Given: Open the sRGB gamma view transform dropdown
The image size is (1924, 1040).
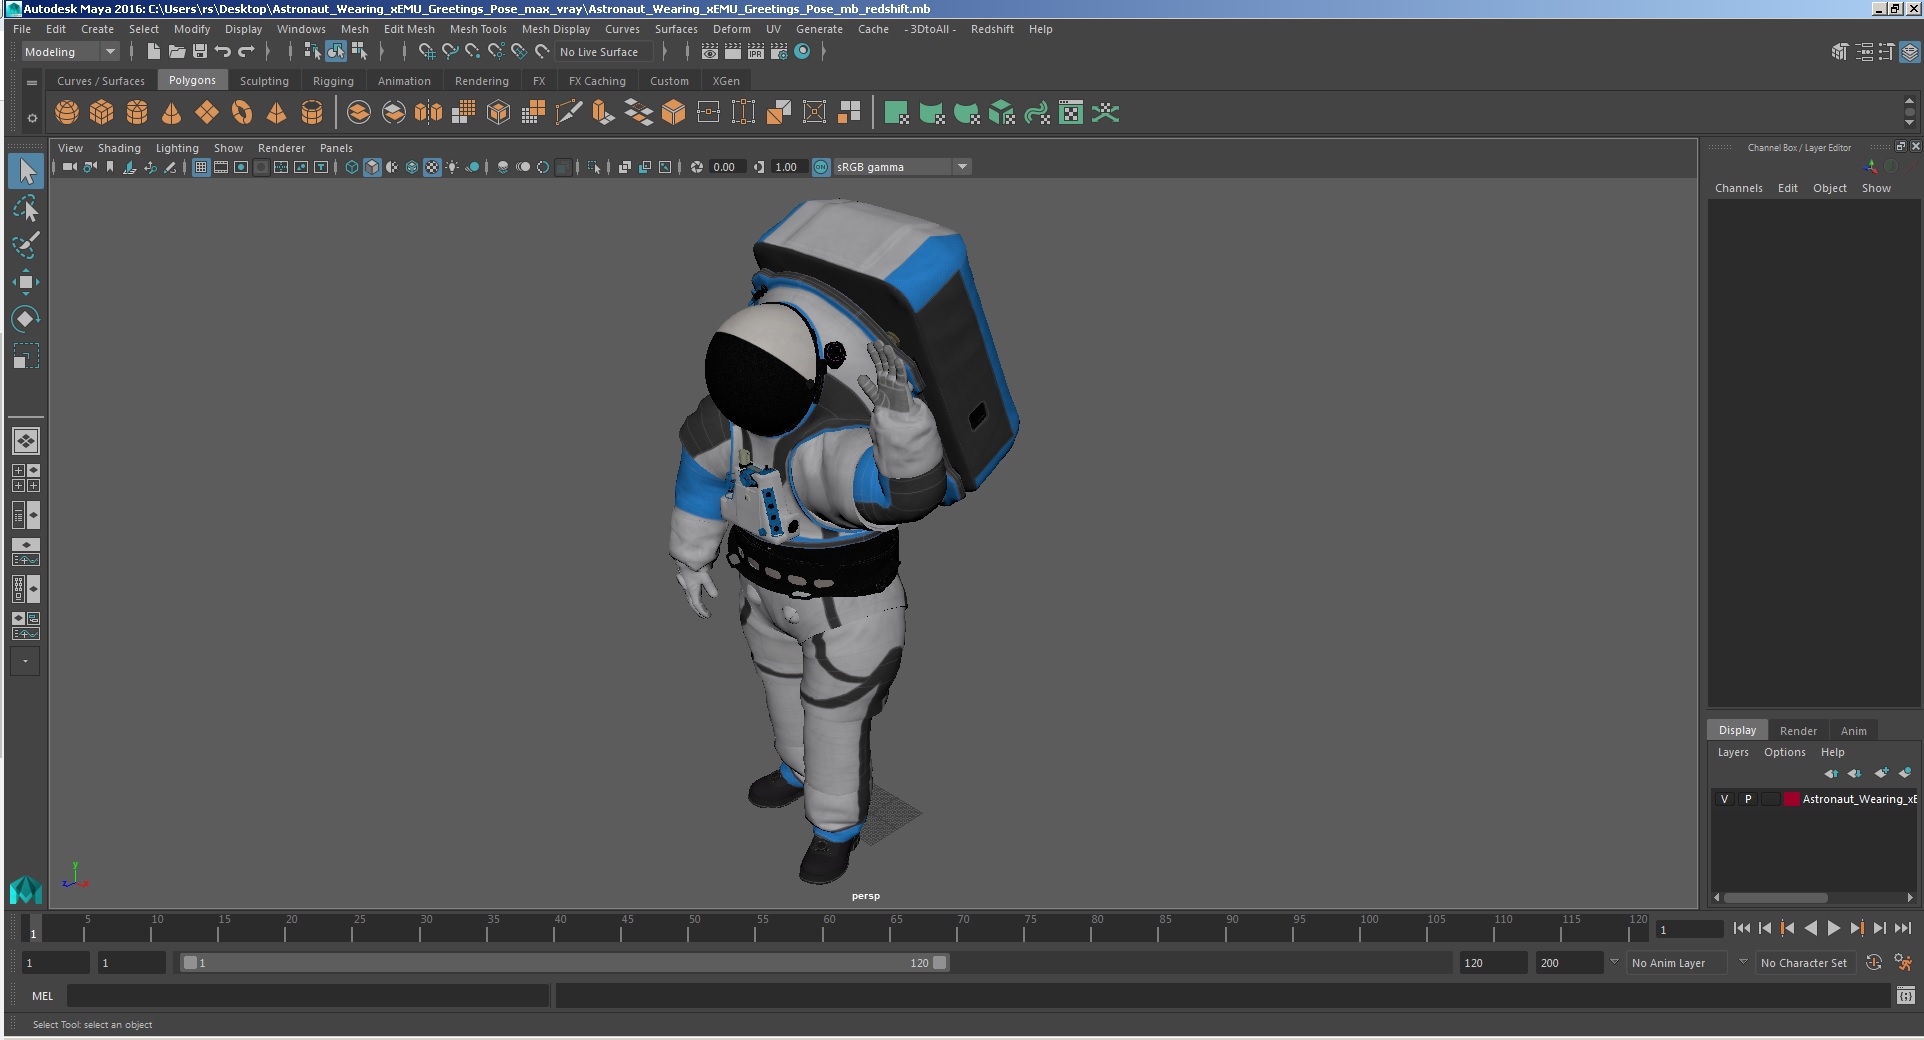Looking at the screenshot, I should [x=902, y=167].
